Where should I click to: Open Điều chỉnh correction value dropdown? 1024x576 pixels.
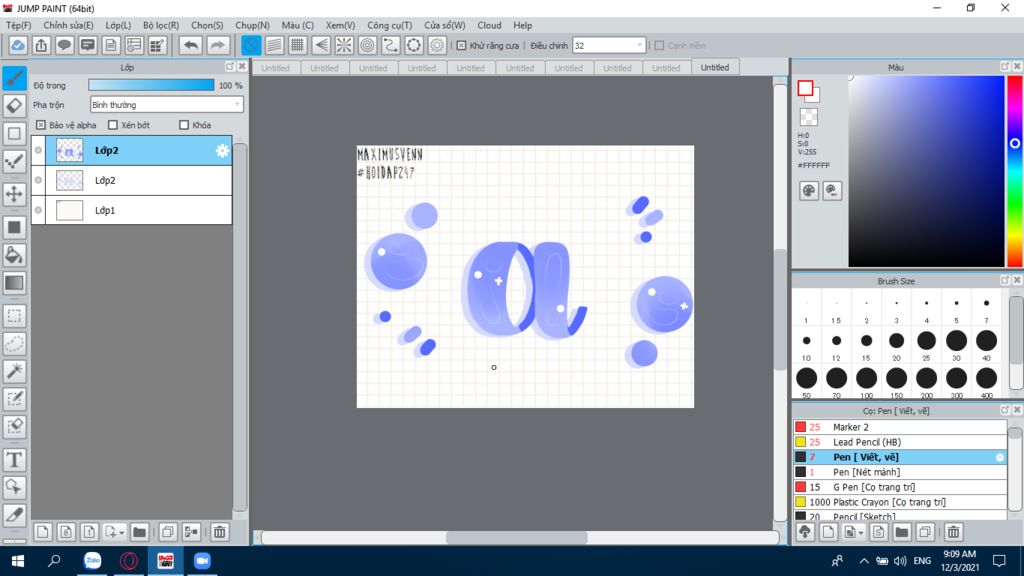[x=609, y=46]
